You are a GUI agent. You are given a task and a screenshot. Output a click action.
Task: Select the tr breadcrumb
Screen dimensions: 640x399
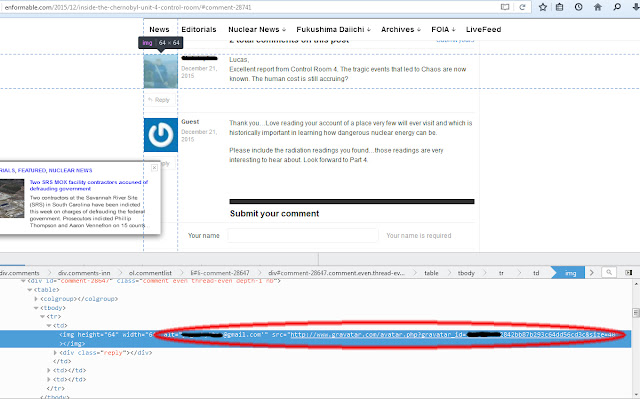501,273
